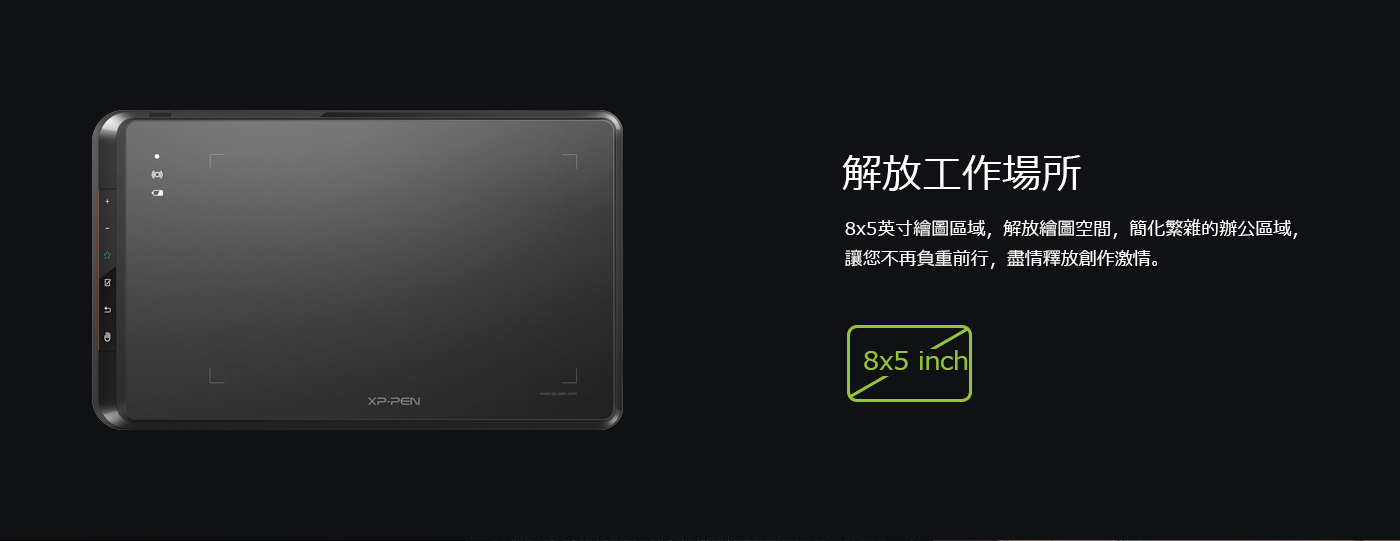
Task: Click the 解放工作場所 heading
Action: click(x=961, y=173)
